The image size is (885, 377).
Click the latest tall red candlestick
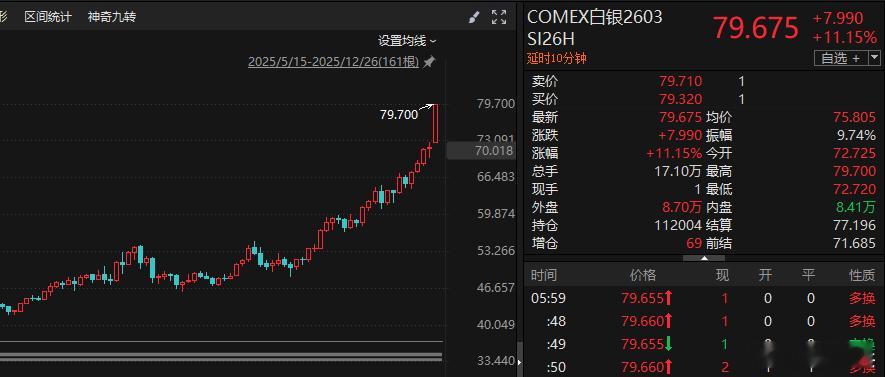tap(436, 124)
